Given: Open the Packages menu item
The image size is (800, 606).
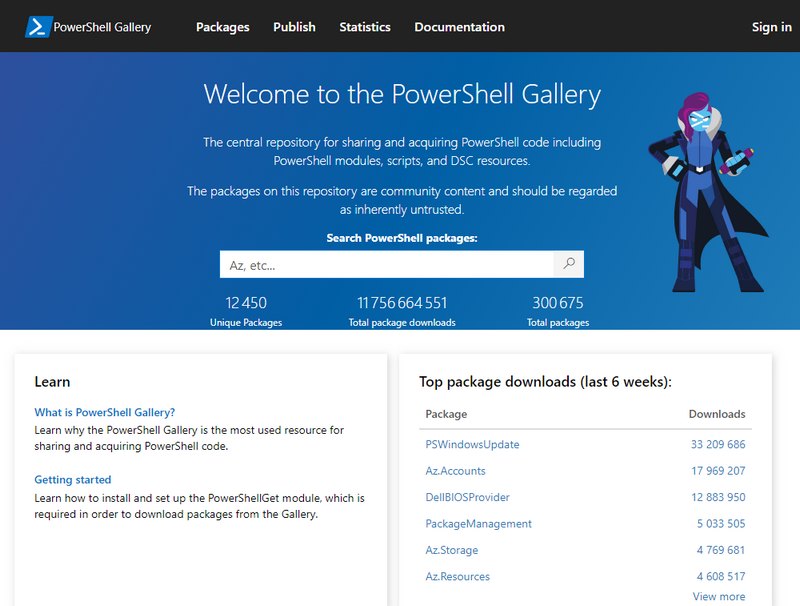Looking at the screenshot, I should pos(223,27).
